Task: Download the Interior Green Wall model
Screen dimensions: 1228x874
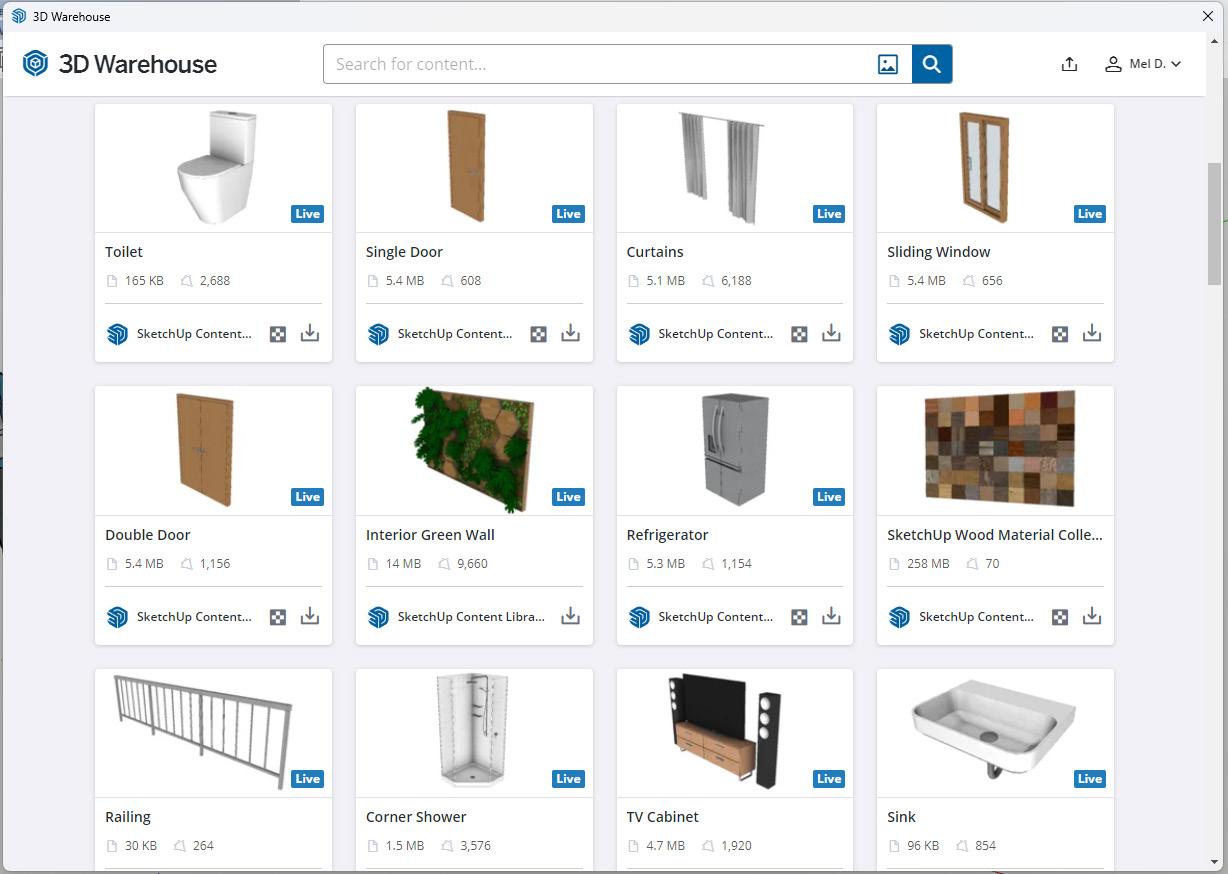Action: point(570,616)
